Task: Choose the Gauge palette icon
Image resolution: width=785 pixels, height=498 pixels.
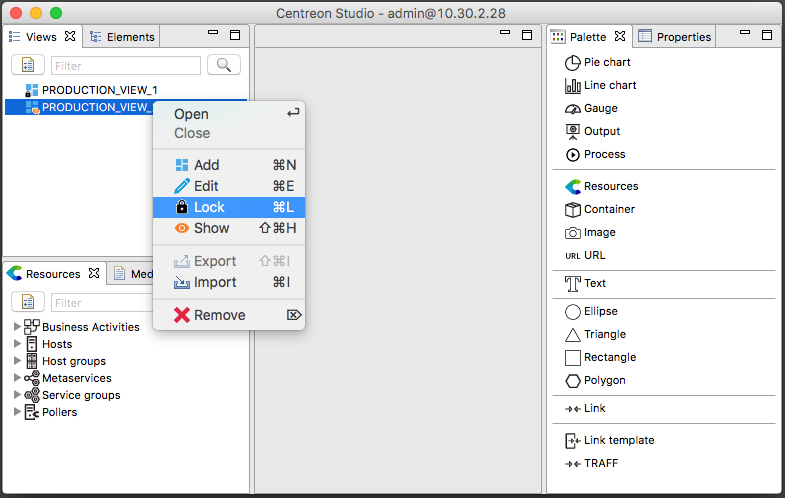Action: pos(572,109)
